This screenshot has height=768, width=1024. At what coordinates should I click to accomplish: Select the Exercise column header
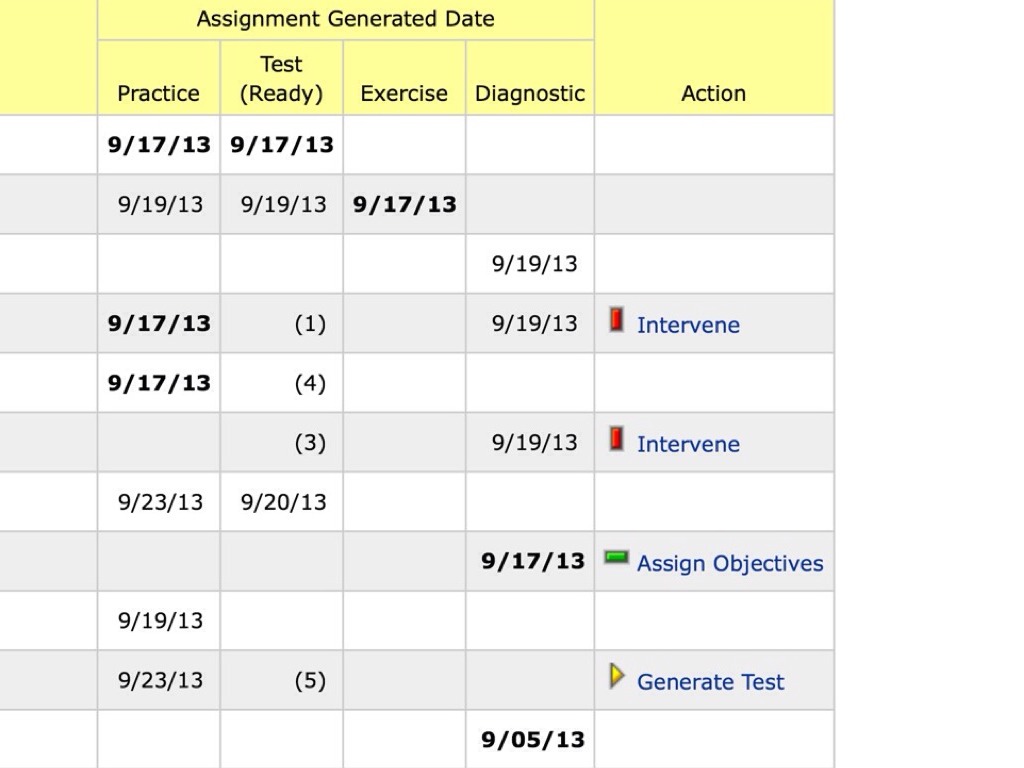[x=404, y=93]
